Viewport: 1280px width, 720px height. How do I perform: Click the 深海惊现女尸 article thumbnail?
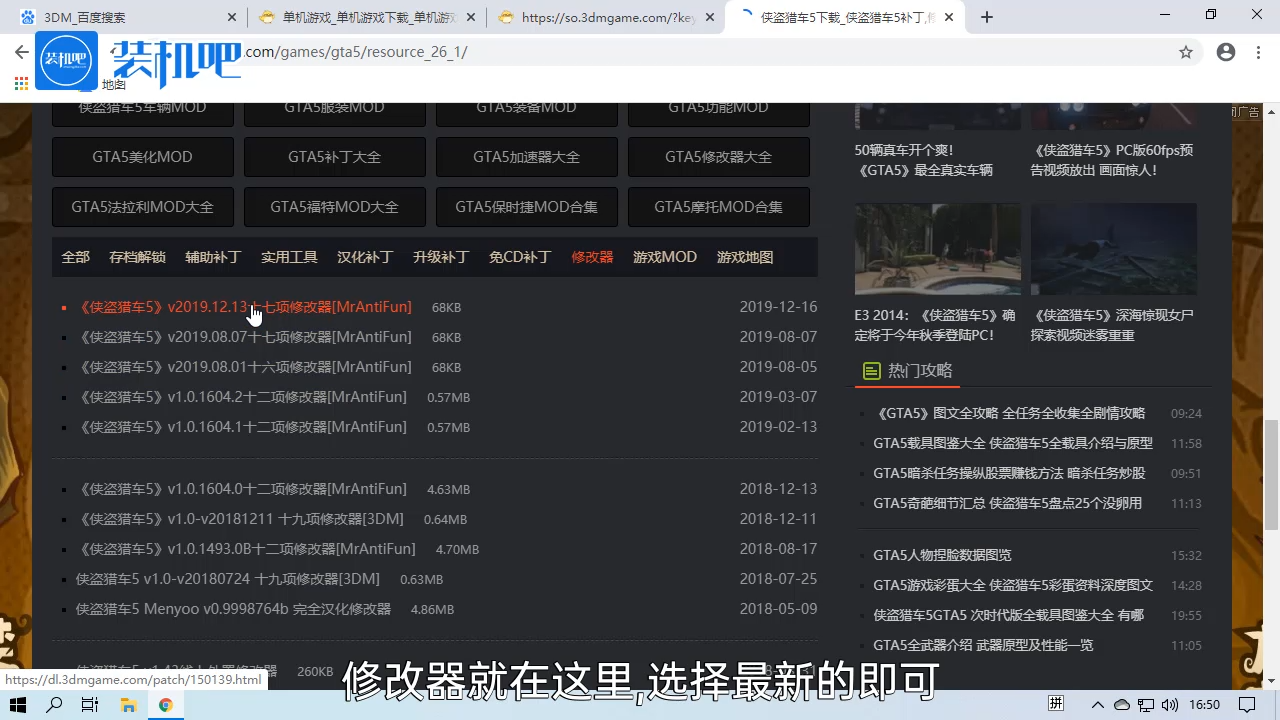[1113, 248]
